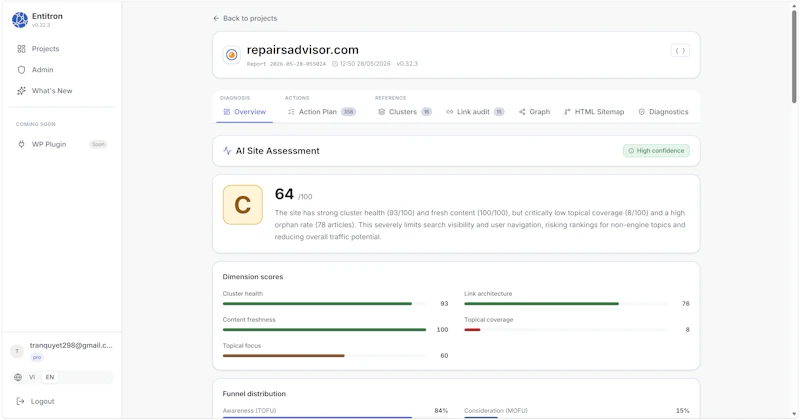Click the Diagnostics check icon
The height and width of the screenshot is (420, 800).
pyautogui.click(x=642, y=112)
